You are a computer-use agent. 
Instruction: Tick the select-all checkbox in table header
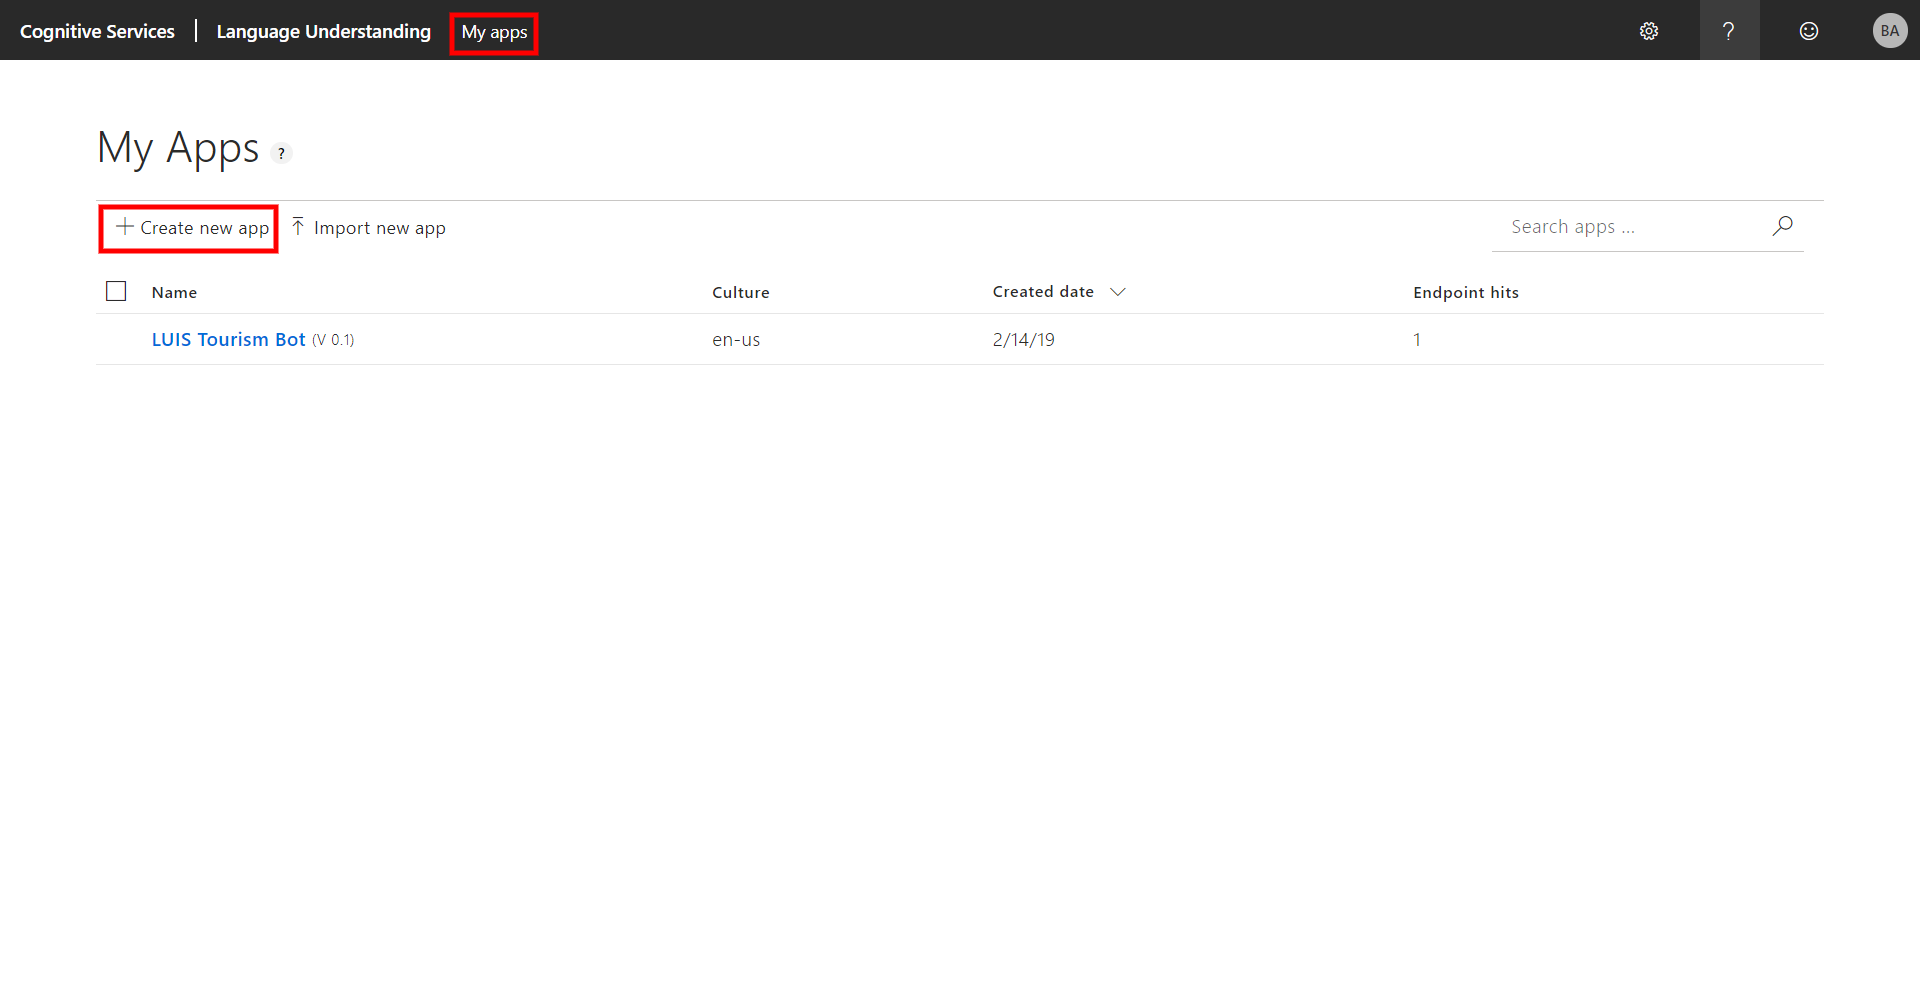point(116,291)
